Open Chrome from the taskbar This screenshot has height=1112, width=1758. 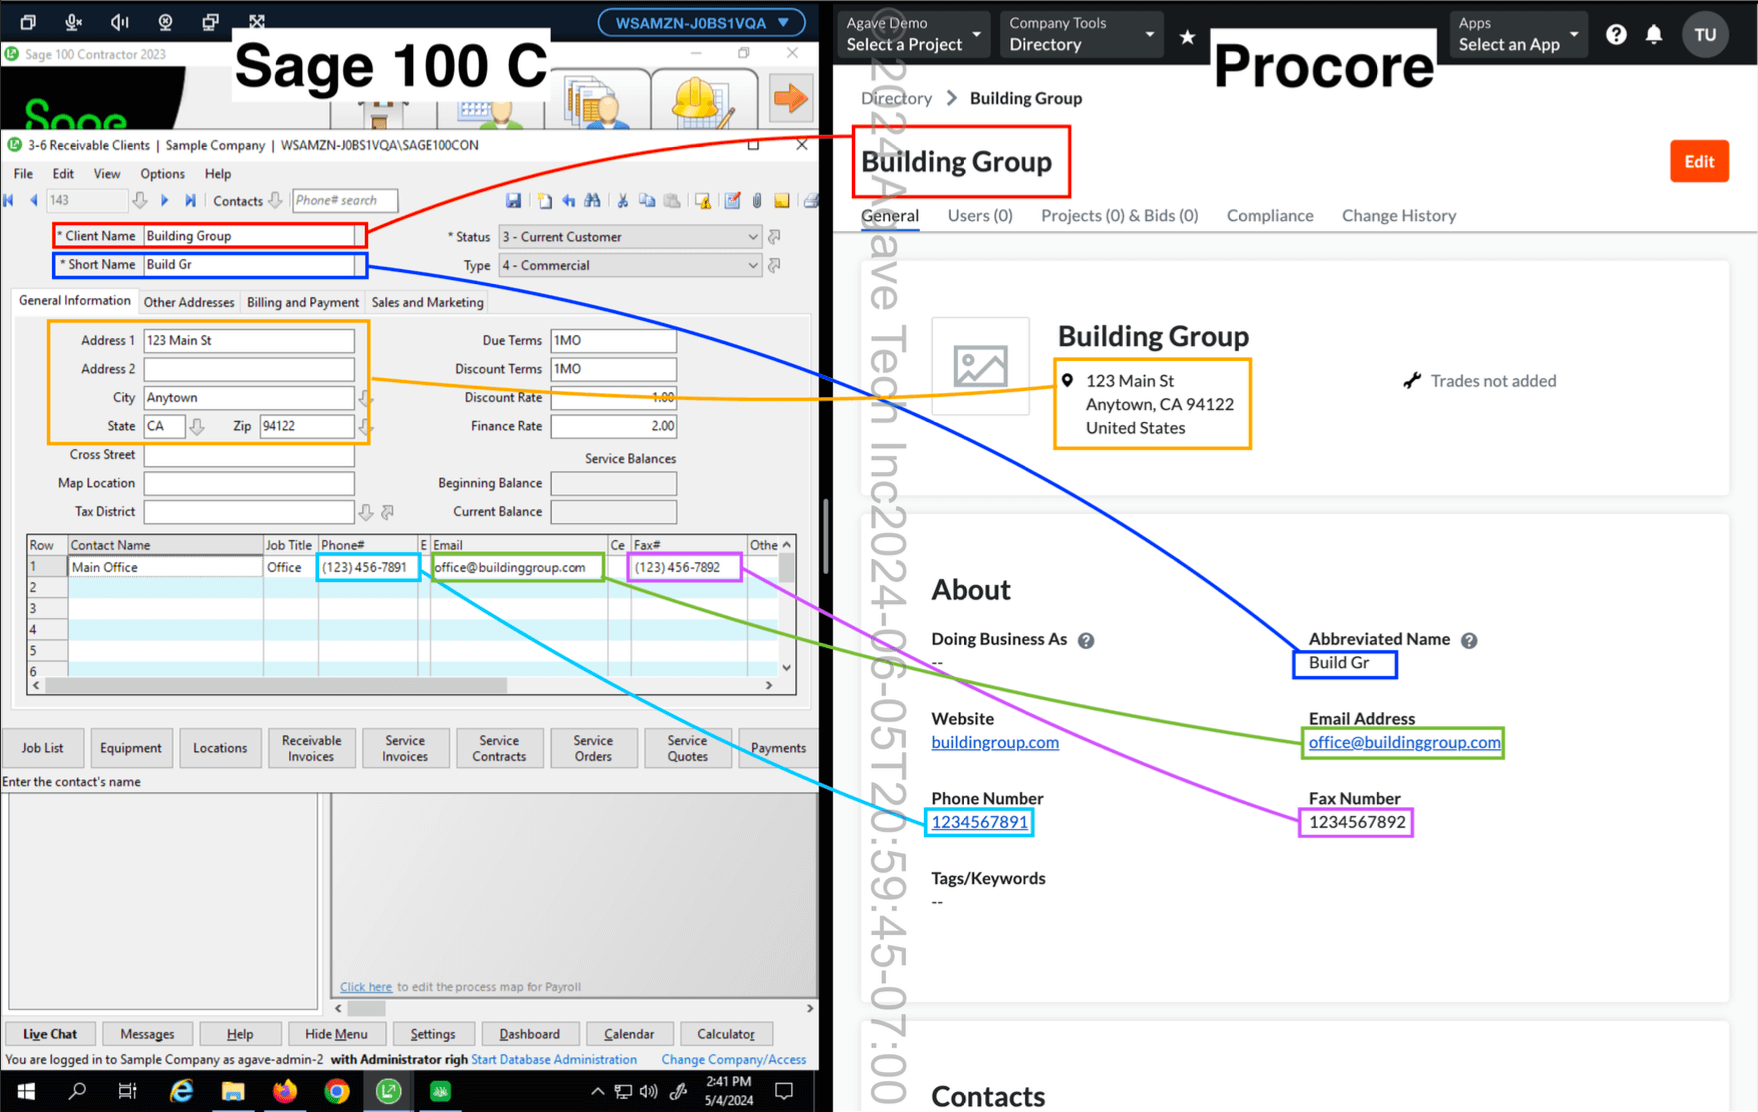click(x=337, y=1091)
